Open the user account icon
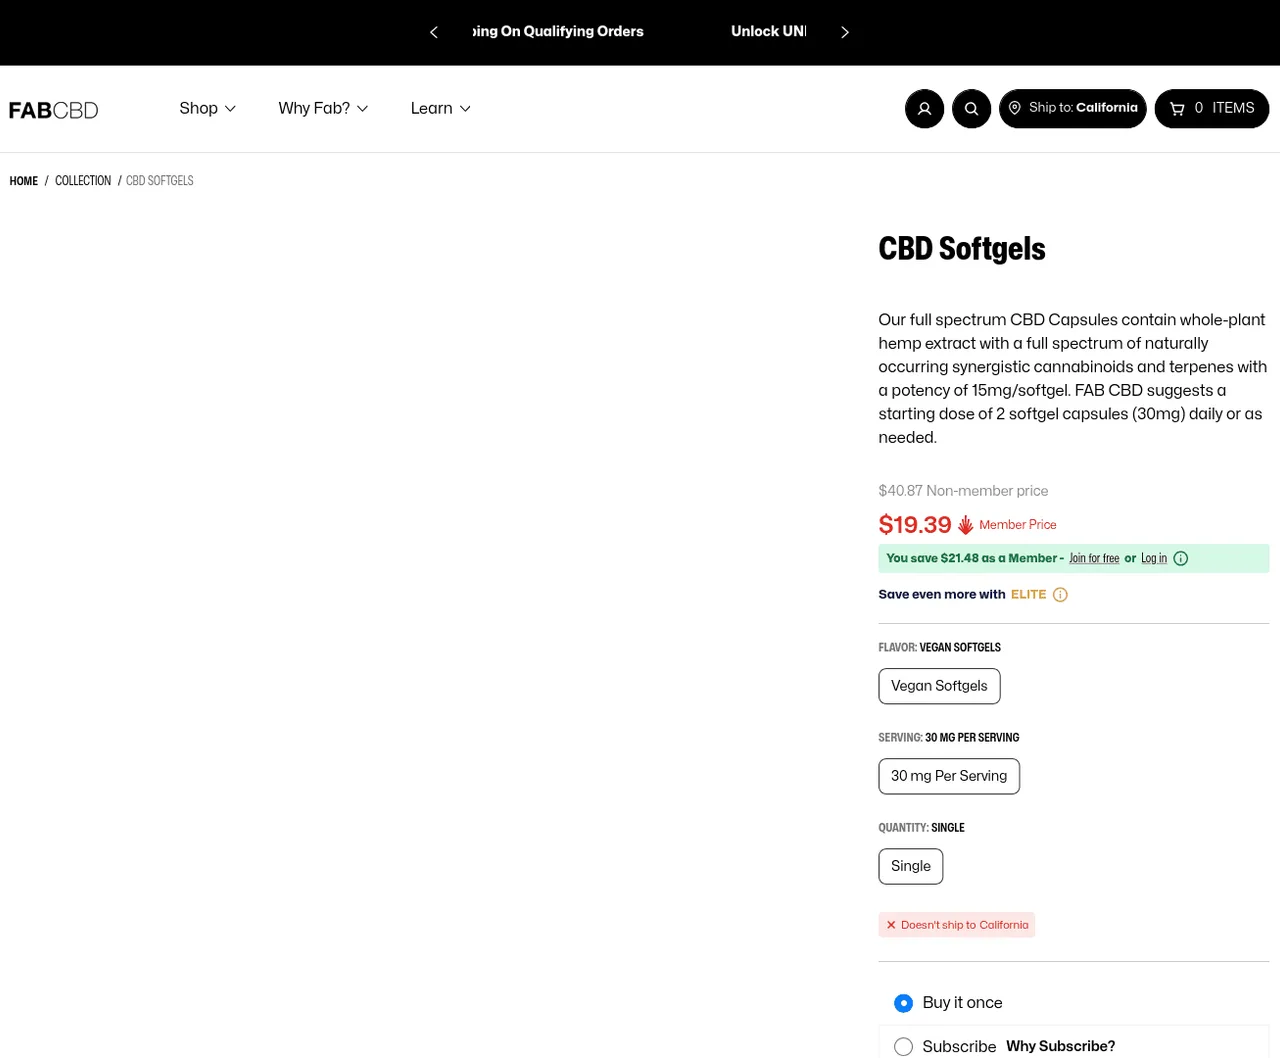Viewport: 1280px width, 1058px height. (x=924, y=108)
